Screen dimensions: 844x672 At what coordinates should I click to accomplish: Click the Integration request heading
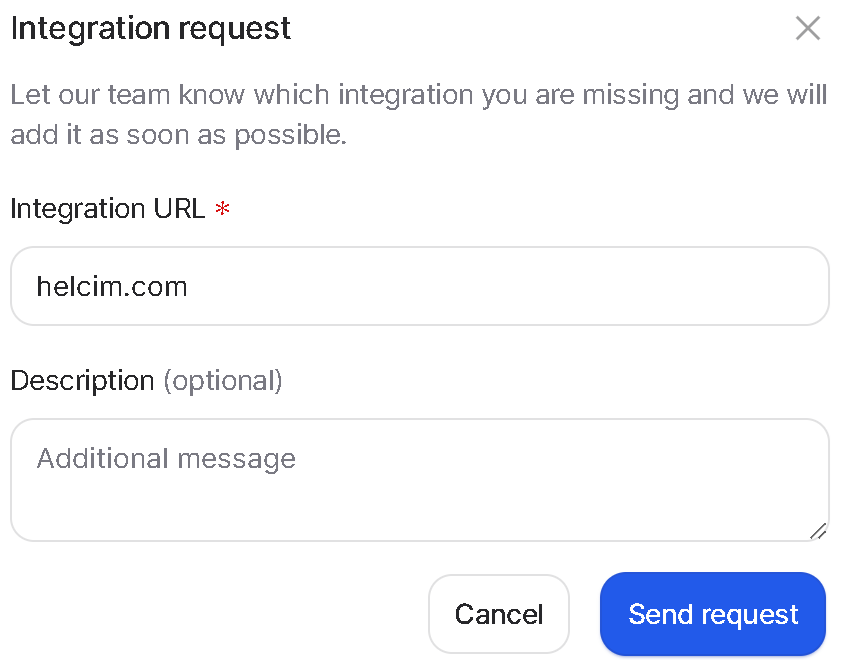pos(151,29)
